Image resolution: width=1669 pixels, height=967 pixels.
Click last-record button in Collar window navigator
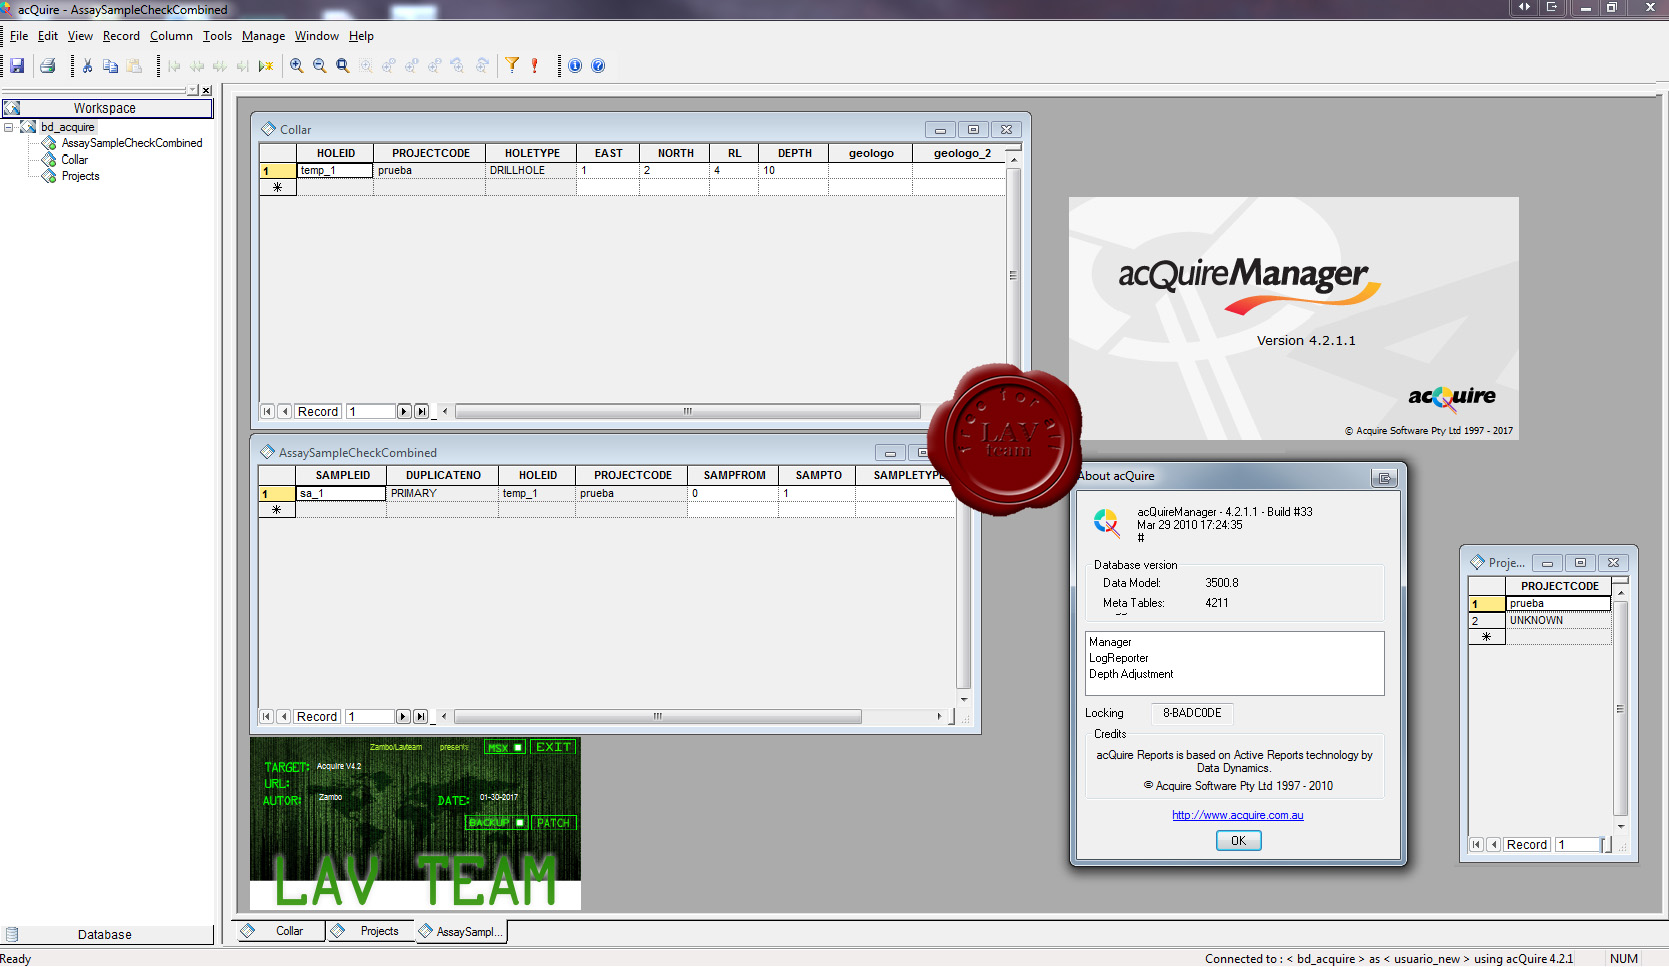pos(421,411)
